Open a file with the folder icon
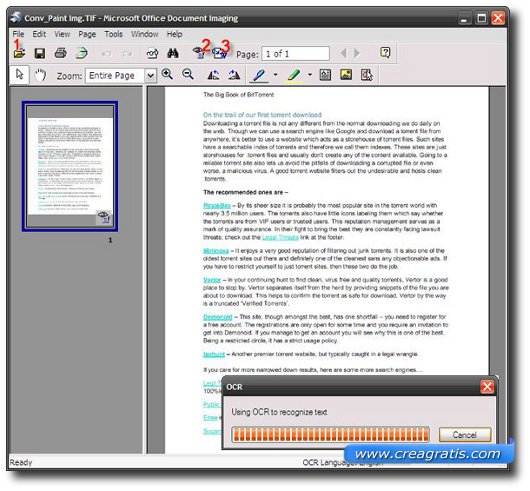 click(x=19, y=53)
